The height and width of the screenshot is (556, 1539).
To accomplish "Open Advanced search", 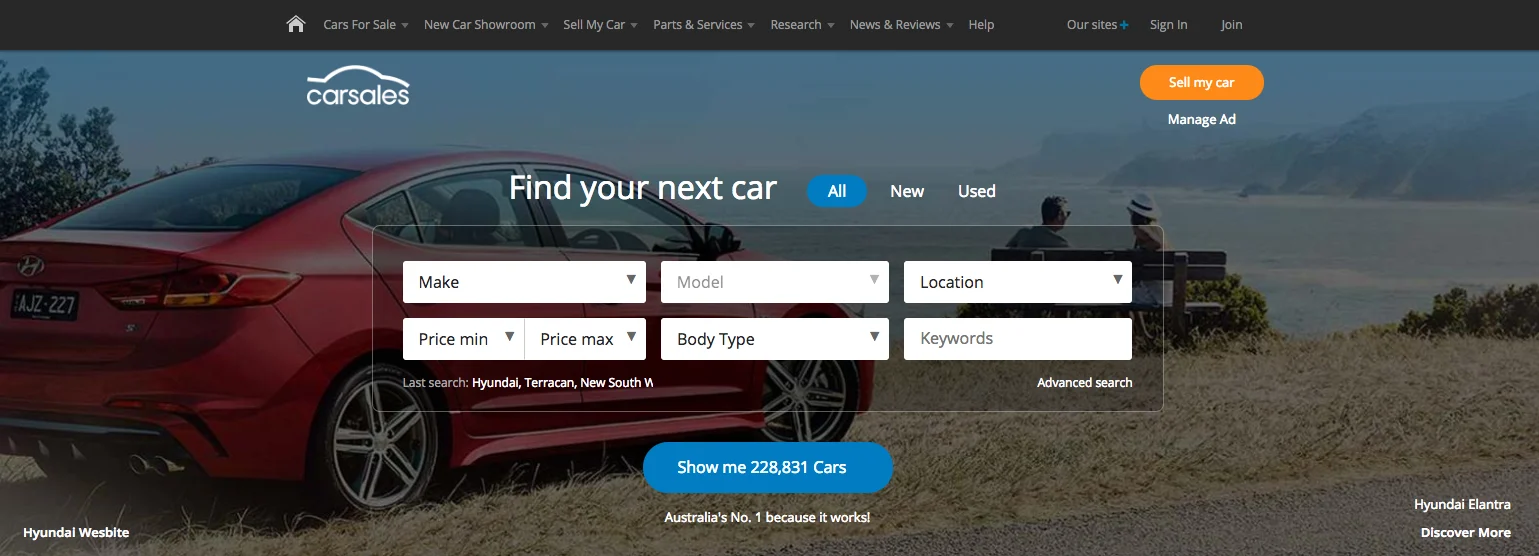I will point(1085,383).
